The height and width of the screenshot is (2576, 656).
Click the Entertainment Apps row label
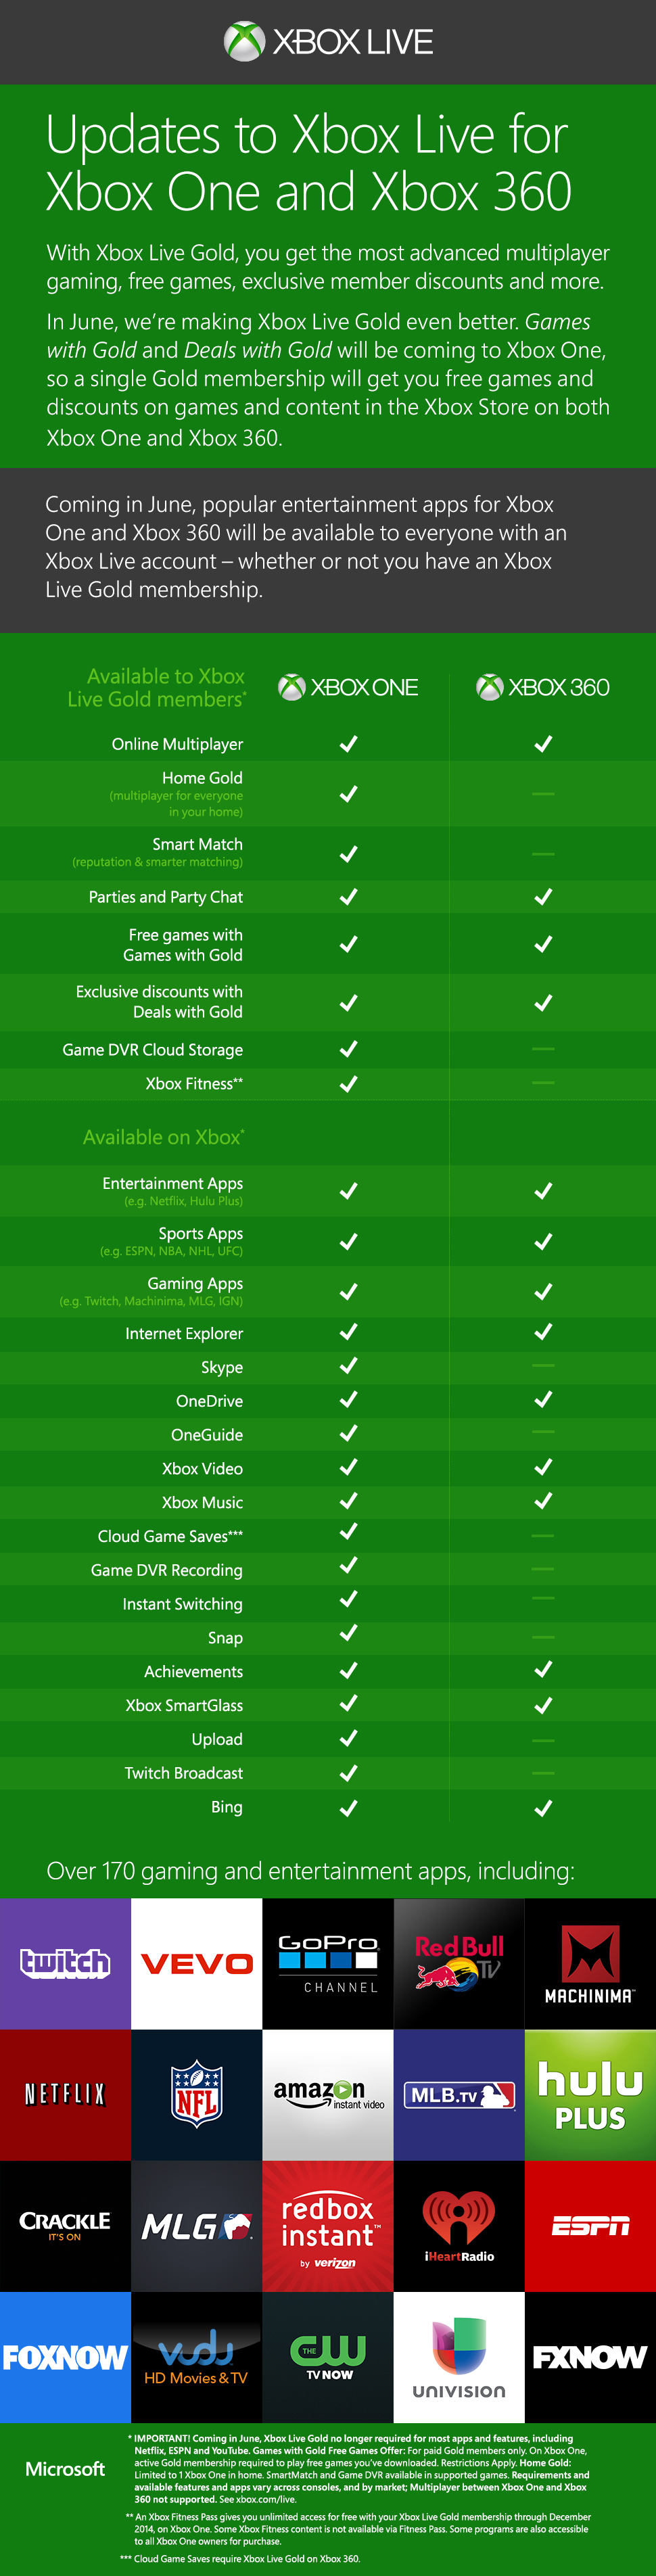172,1183
